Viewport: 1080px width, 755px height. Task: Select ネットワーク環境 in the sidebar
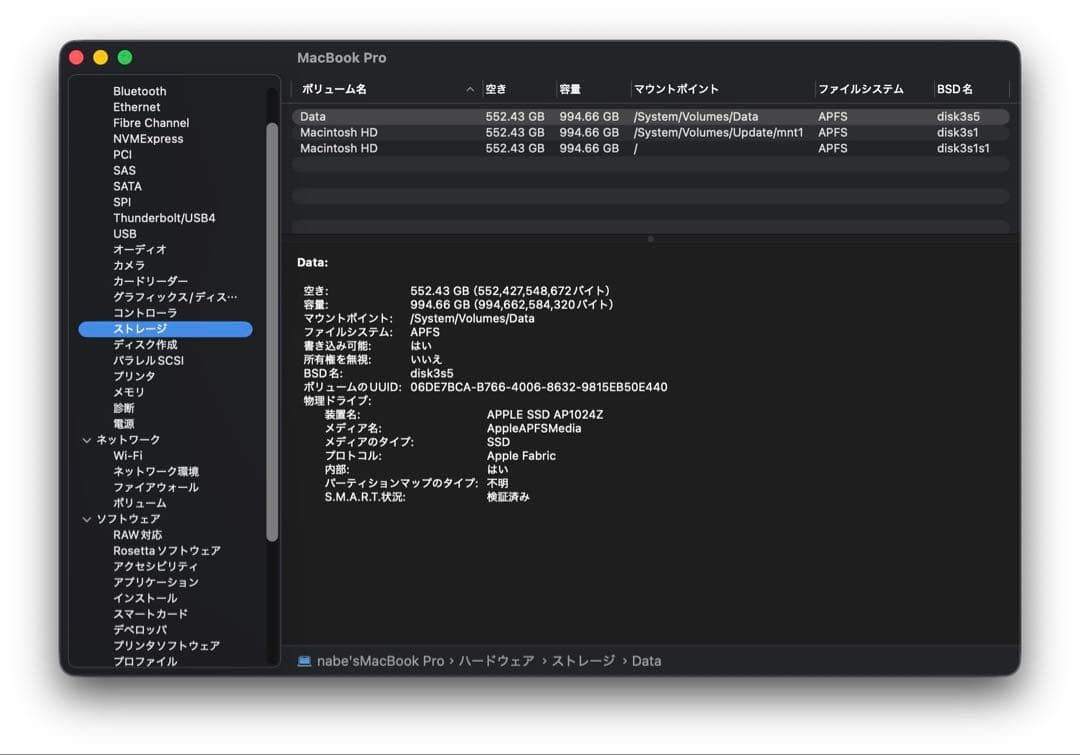156,471
